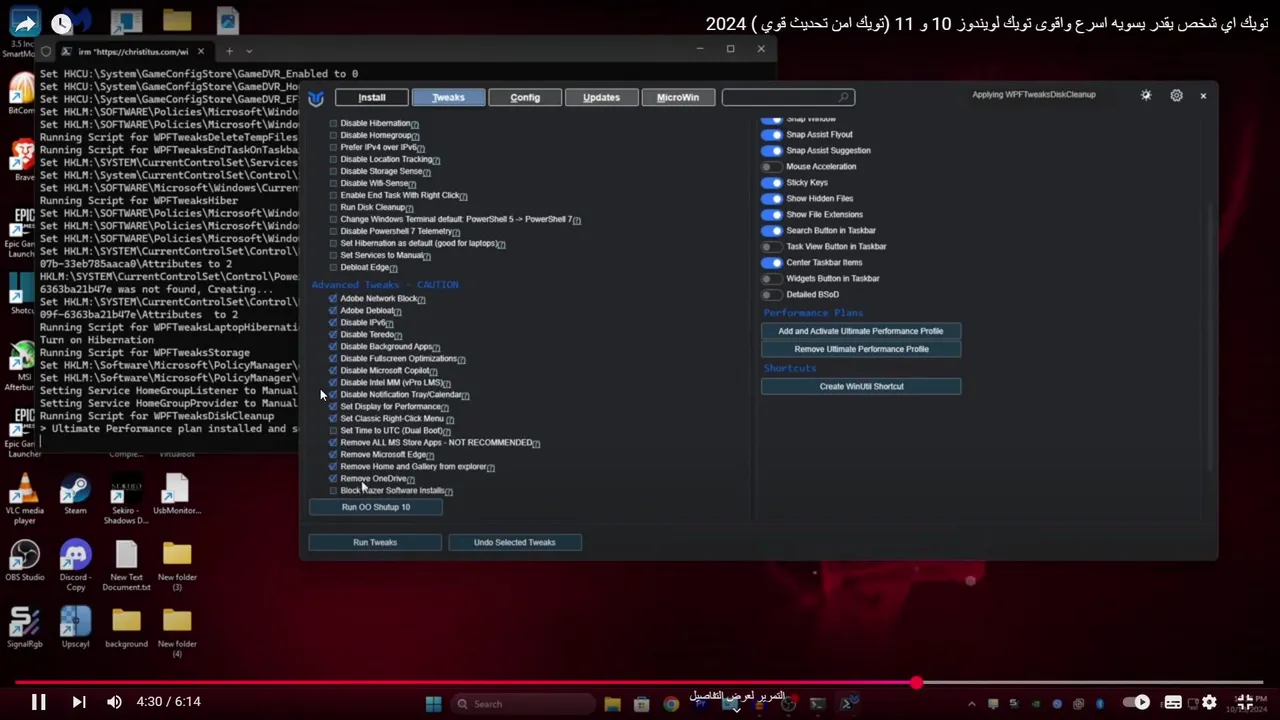
Task: Check the Disable Hibernation checkbox
Action: point(334,123)
